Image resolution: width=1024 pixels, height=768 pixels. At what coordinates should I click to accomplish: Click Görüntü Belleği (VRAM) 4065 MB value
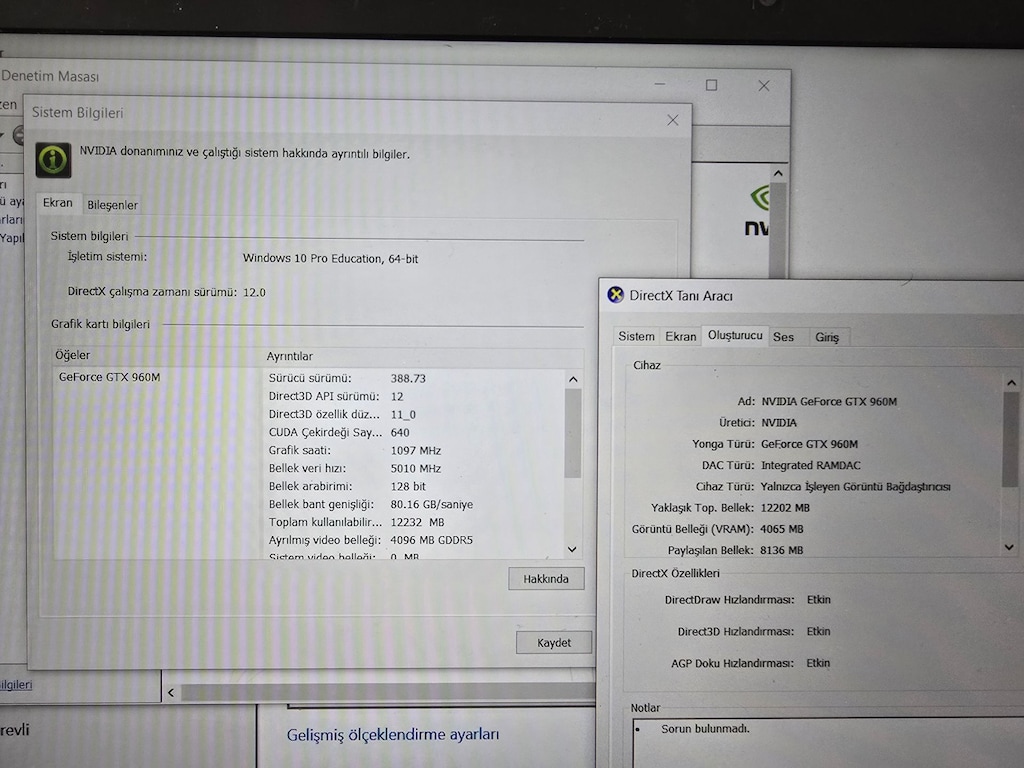coord(782,529)
